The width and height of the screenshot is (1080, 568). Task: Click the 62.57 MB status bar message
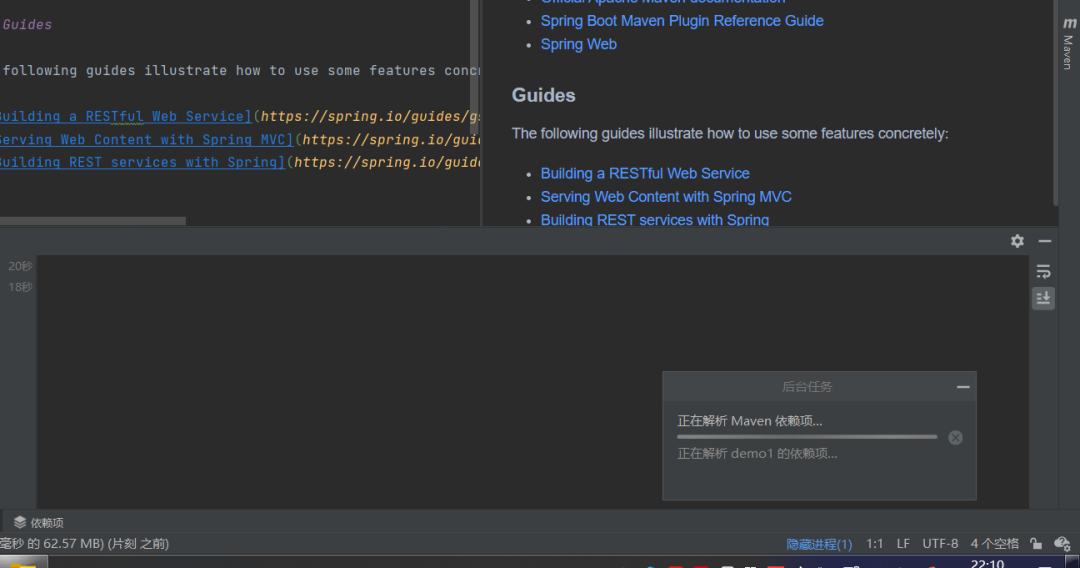(84, 544)
